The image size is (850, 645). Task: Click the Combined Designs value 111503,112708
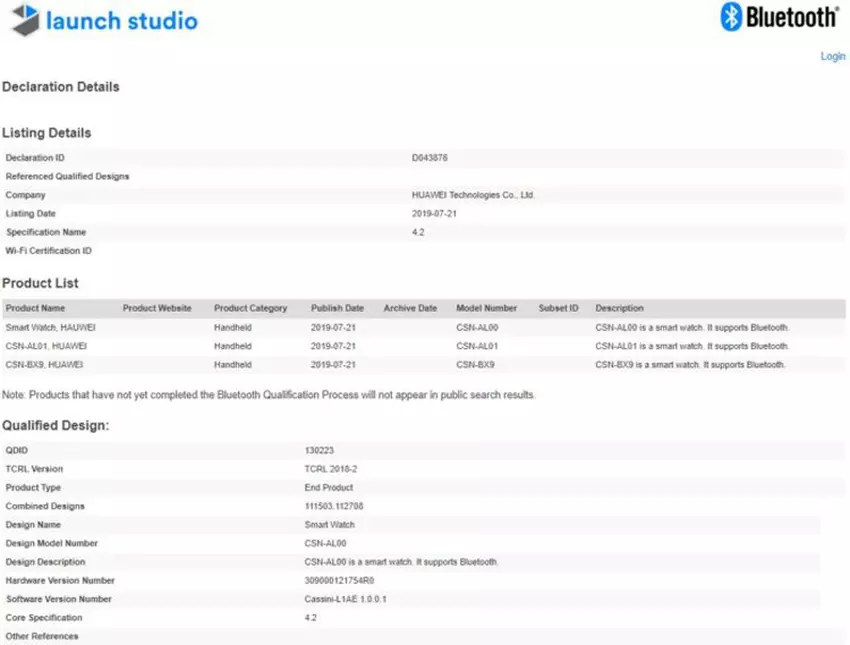point(334,506)
